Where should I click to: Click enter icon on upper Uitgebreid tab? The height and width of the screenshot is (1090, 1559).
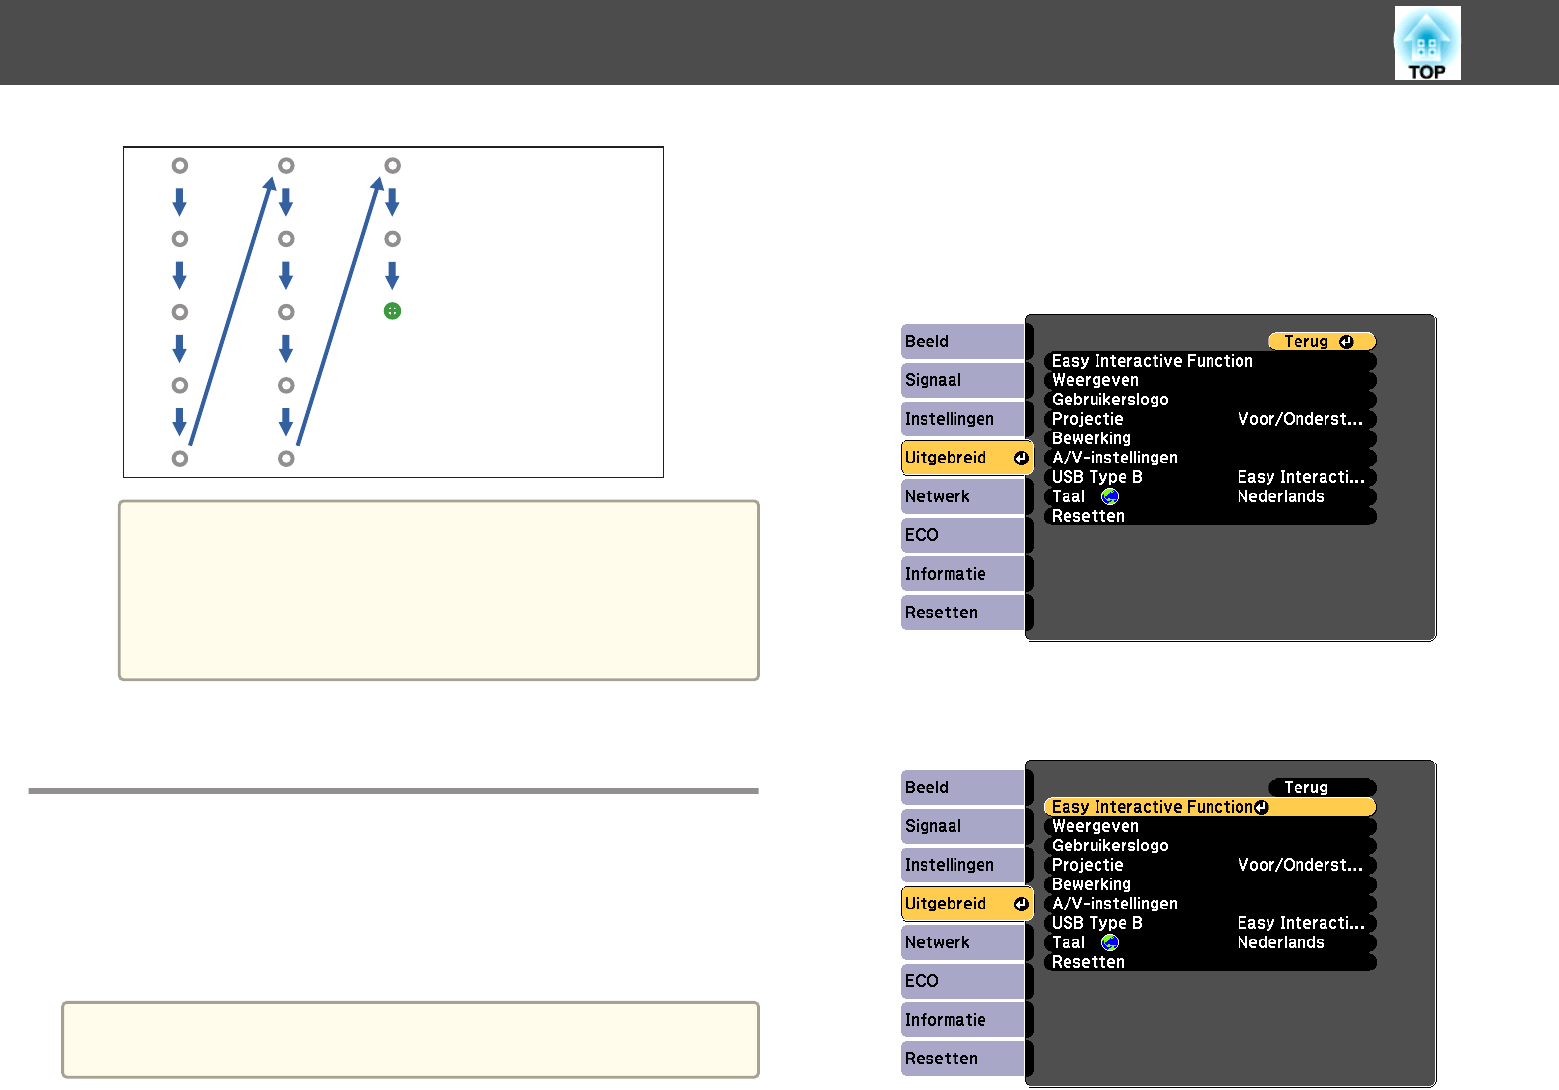point(1020,458)
